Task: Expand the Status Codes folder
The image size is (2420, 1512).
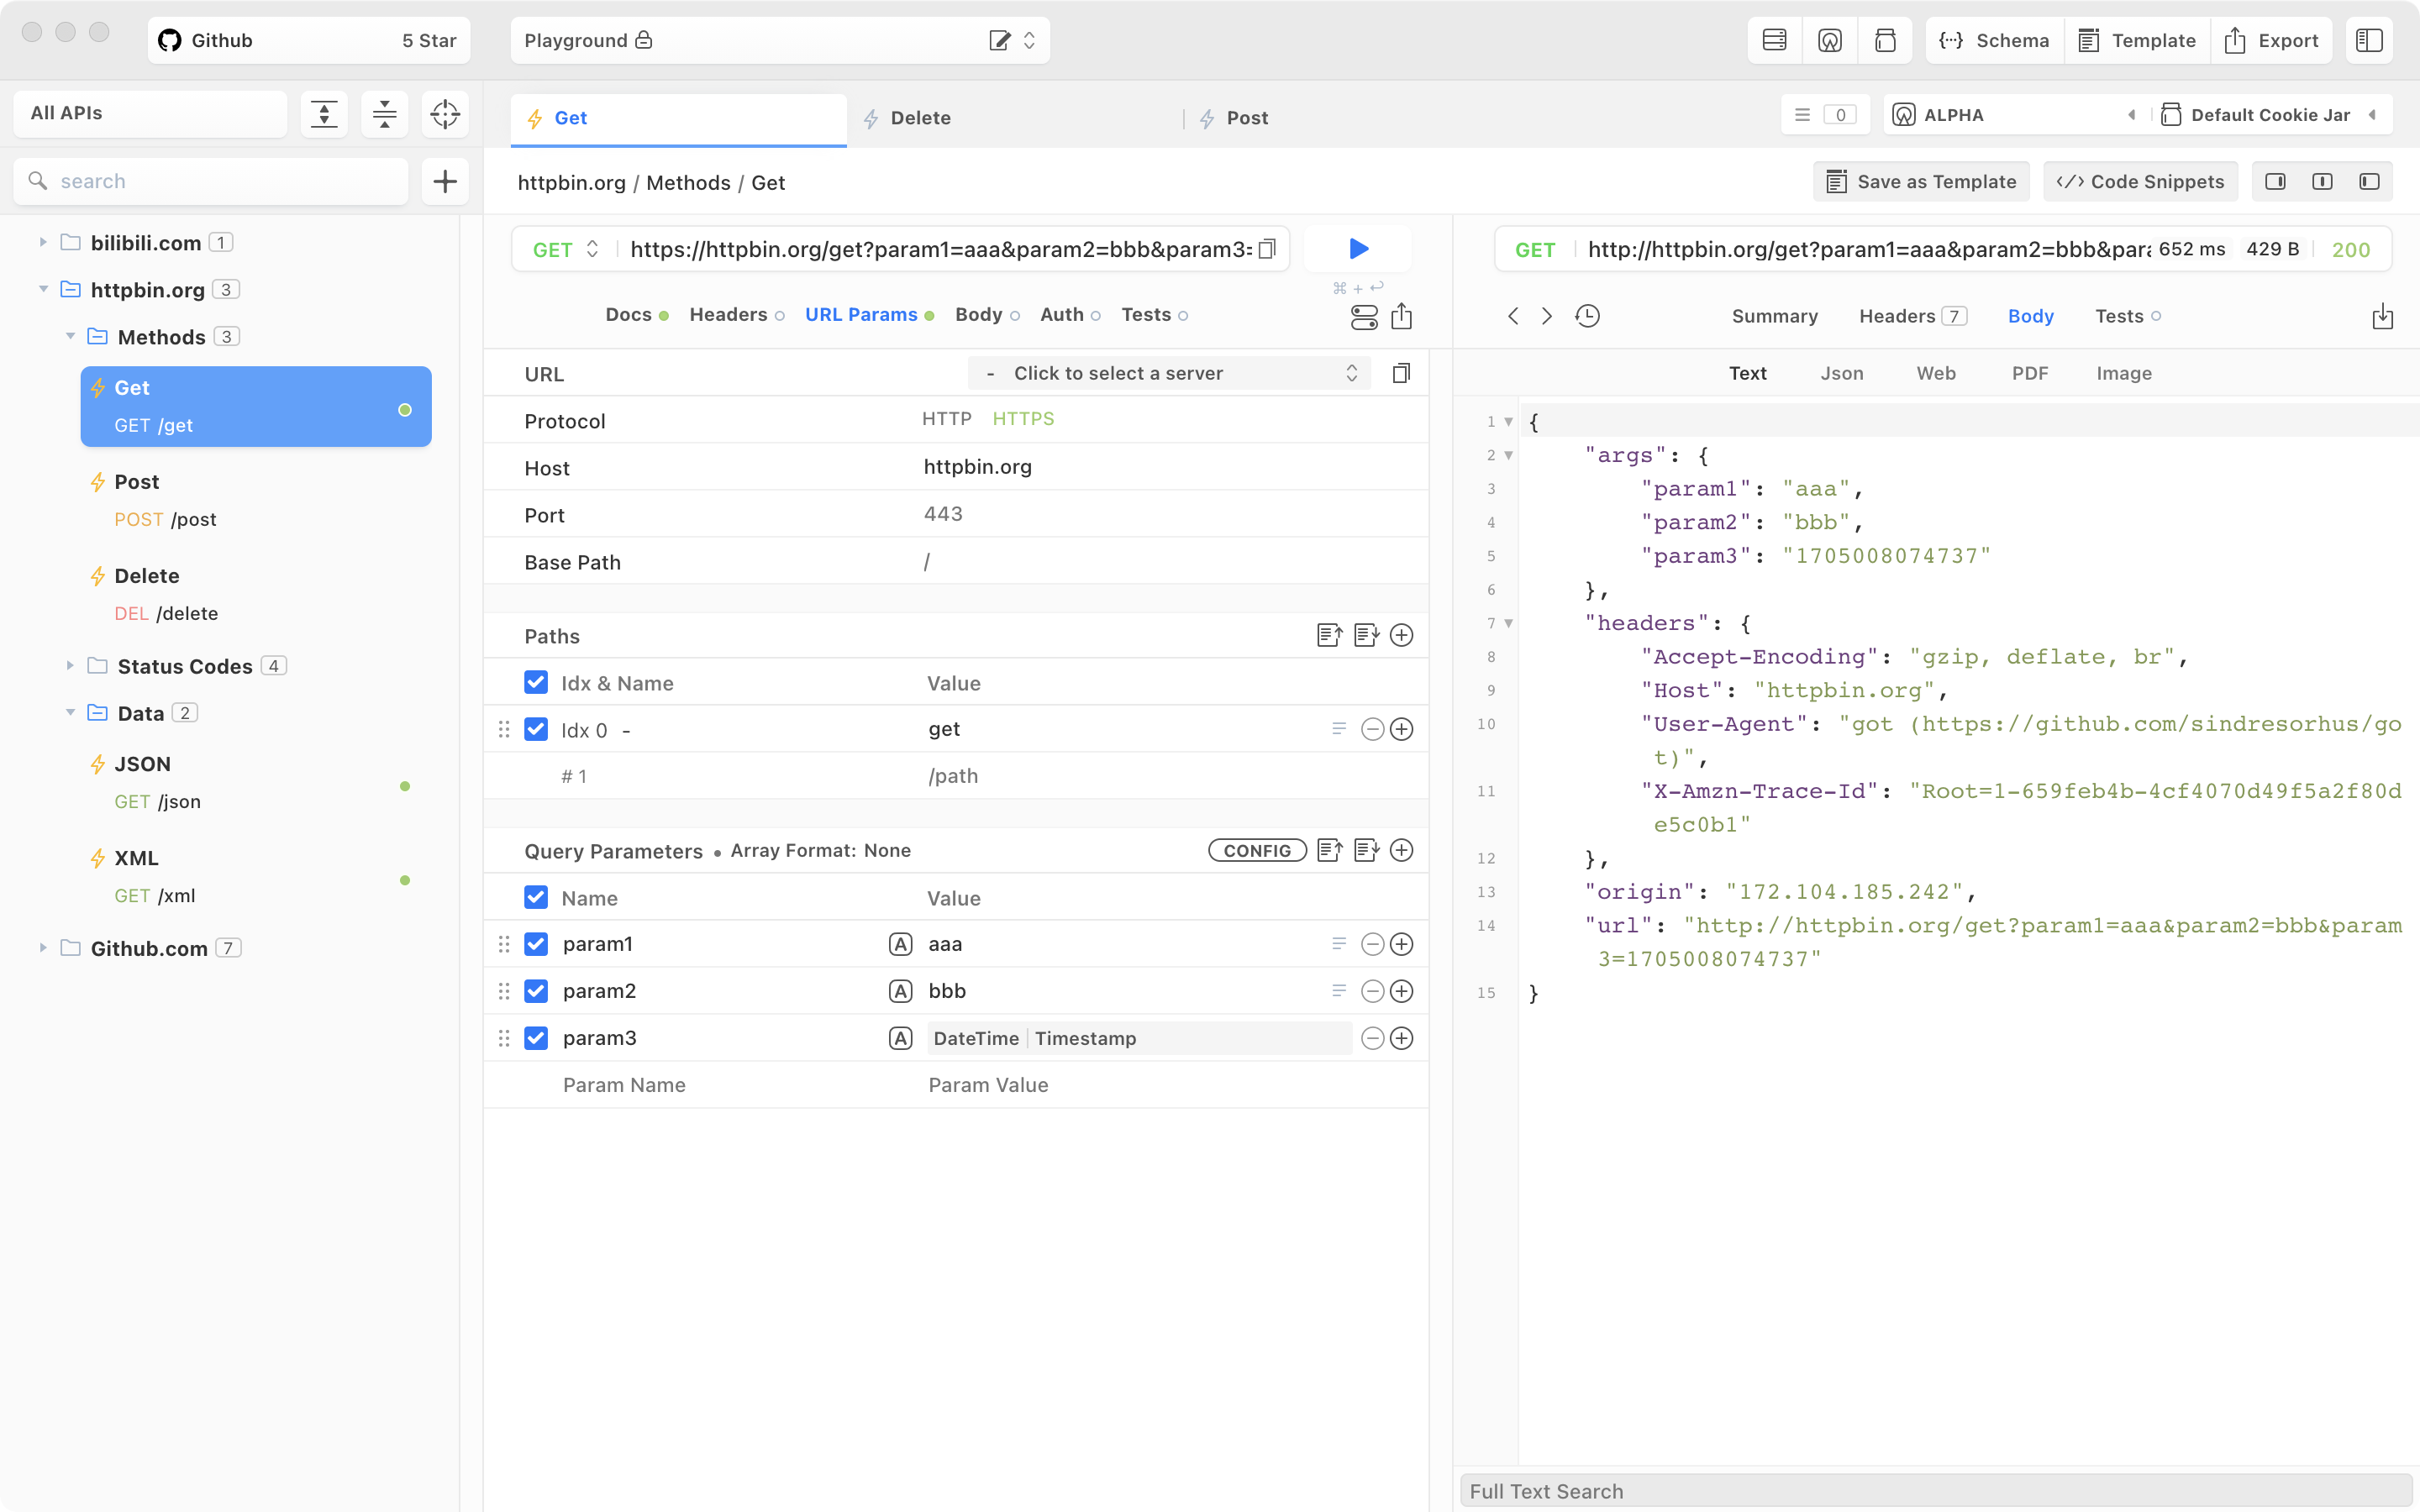Action: tap(71, 665)
